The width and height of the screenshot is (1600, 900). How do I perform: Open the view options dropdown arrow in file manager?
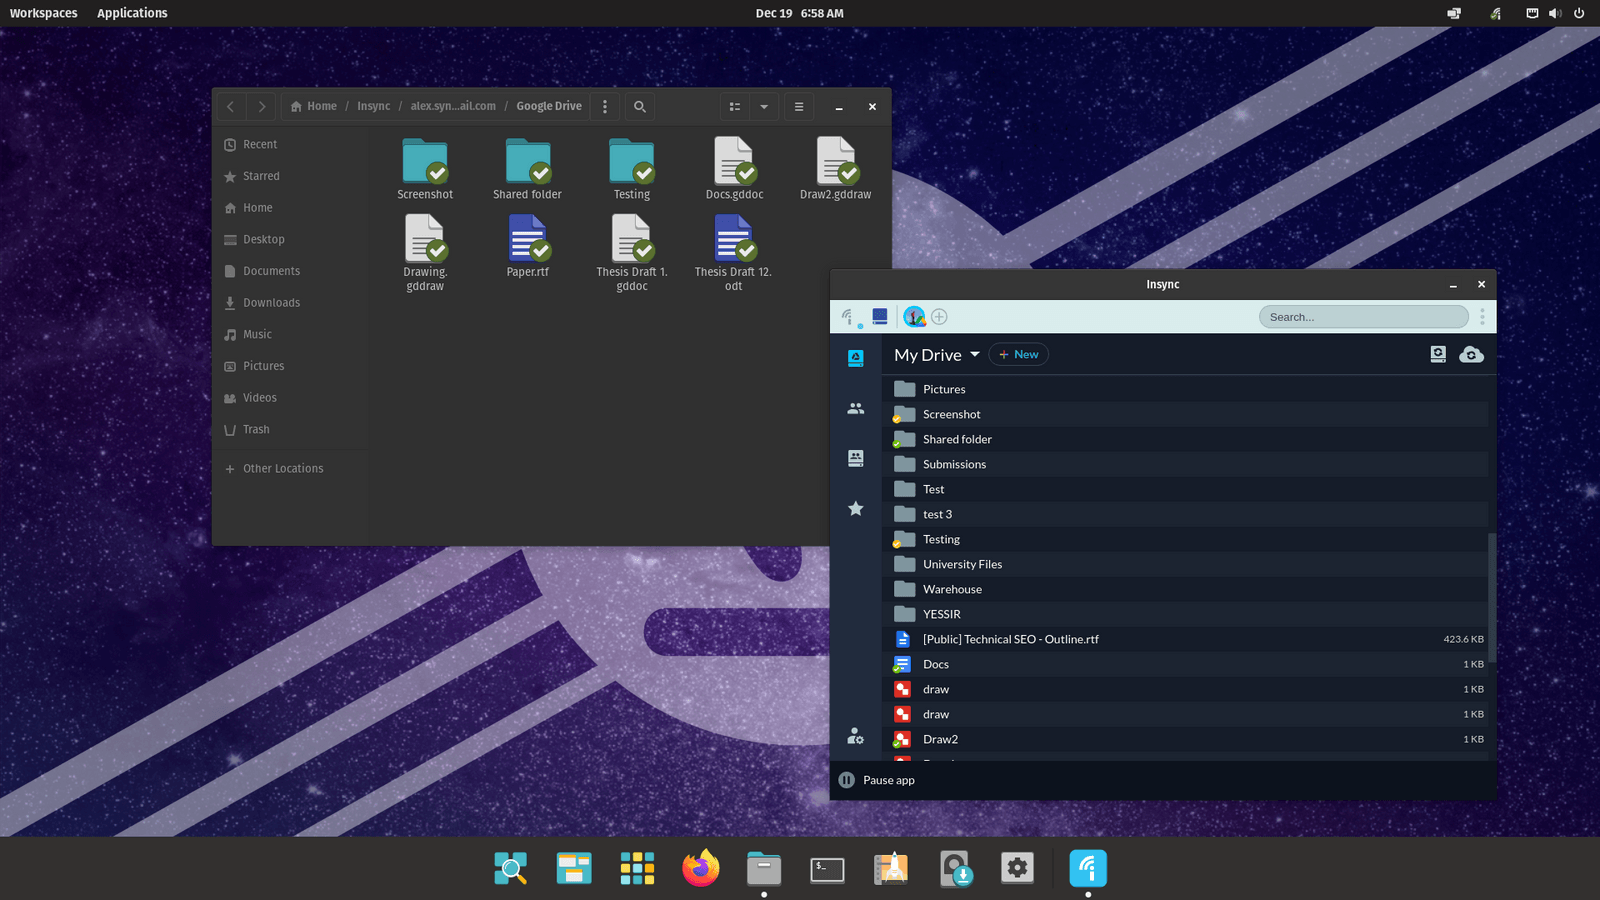coord(763,106)
